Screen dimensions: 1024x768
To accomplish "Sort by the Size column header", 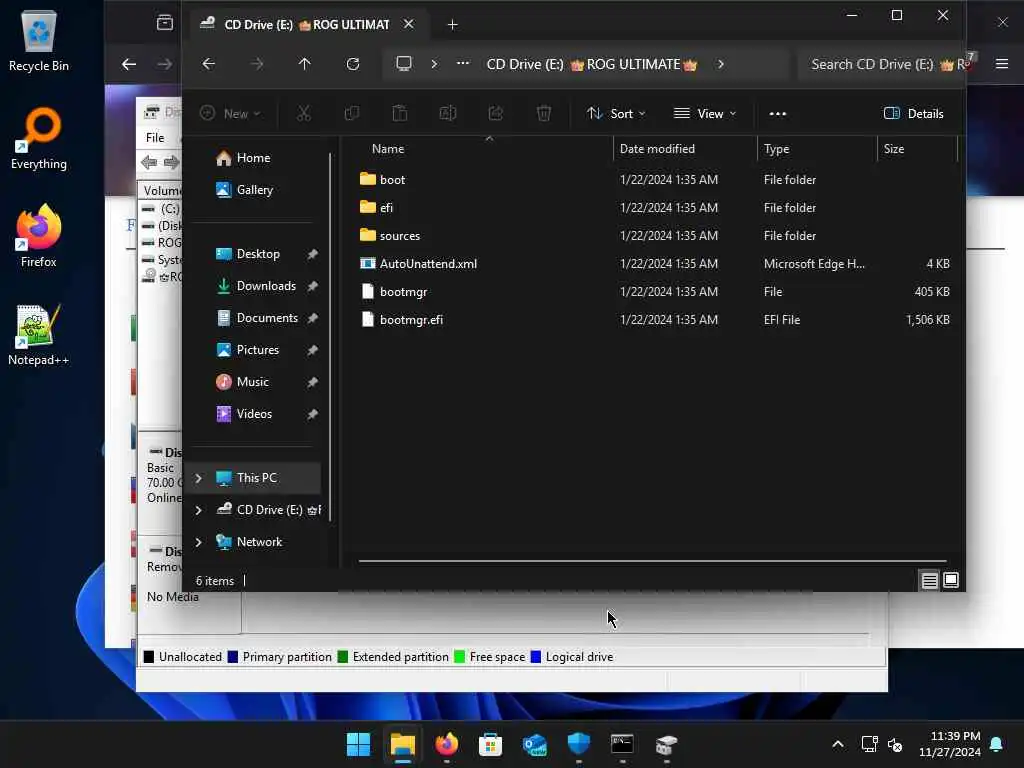I will tap(918, 149).
